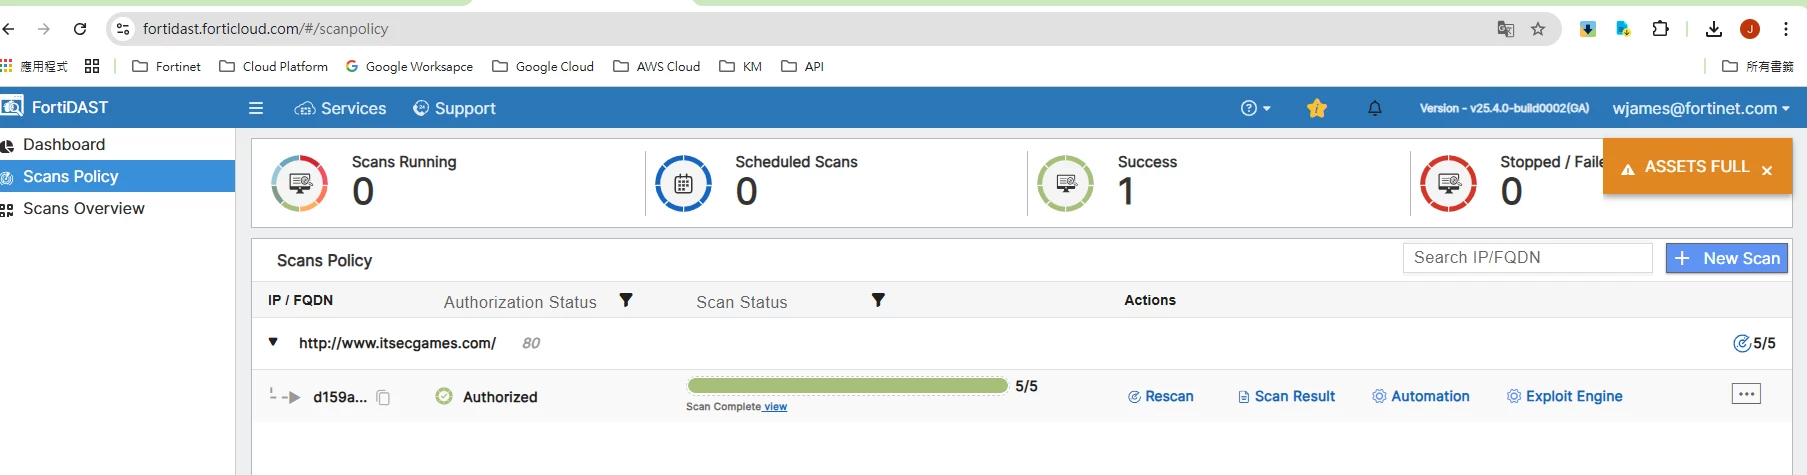Open browser downloads icon
This screenshot has width=1807, height=475.
tap(1714, 29)
